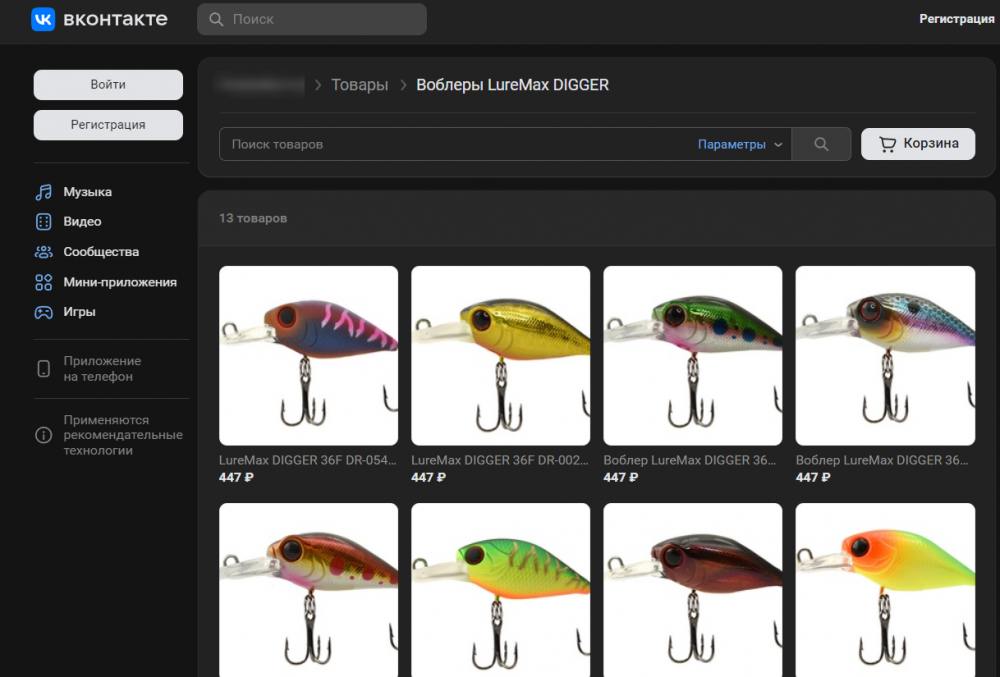Expand the Параметры dropdown
The height and width of the screenshot is (677, 1000).
[x=740, y=145]
